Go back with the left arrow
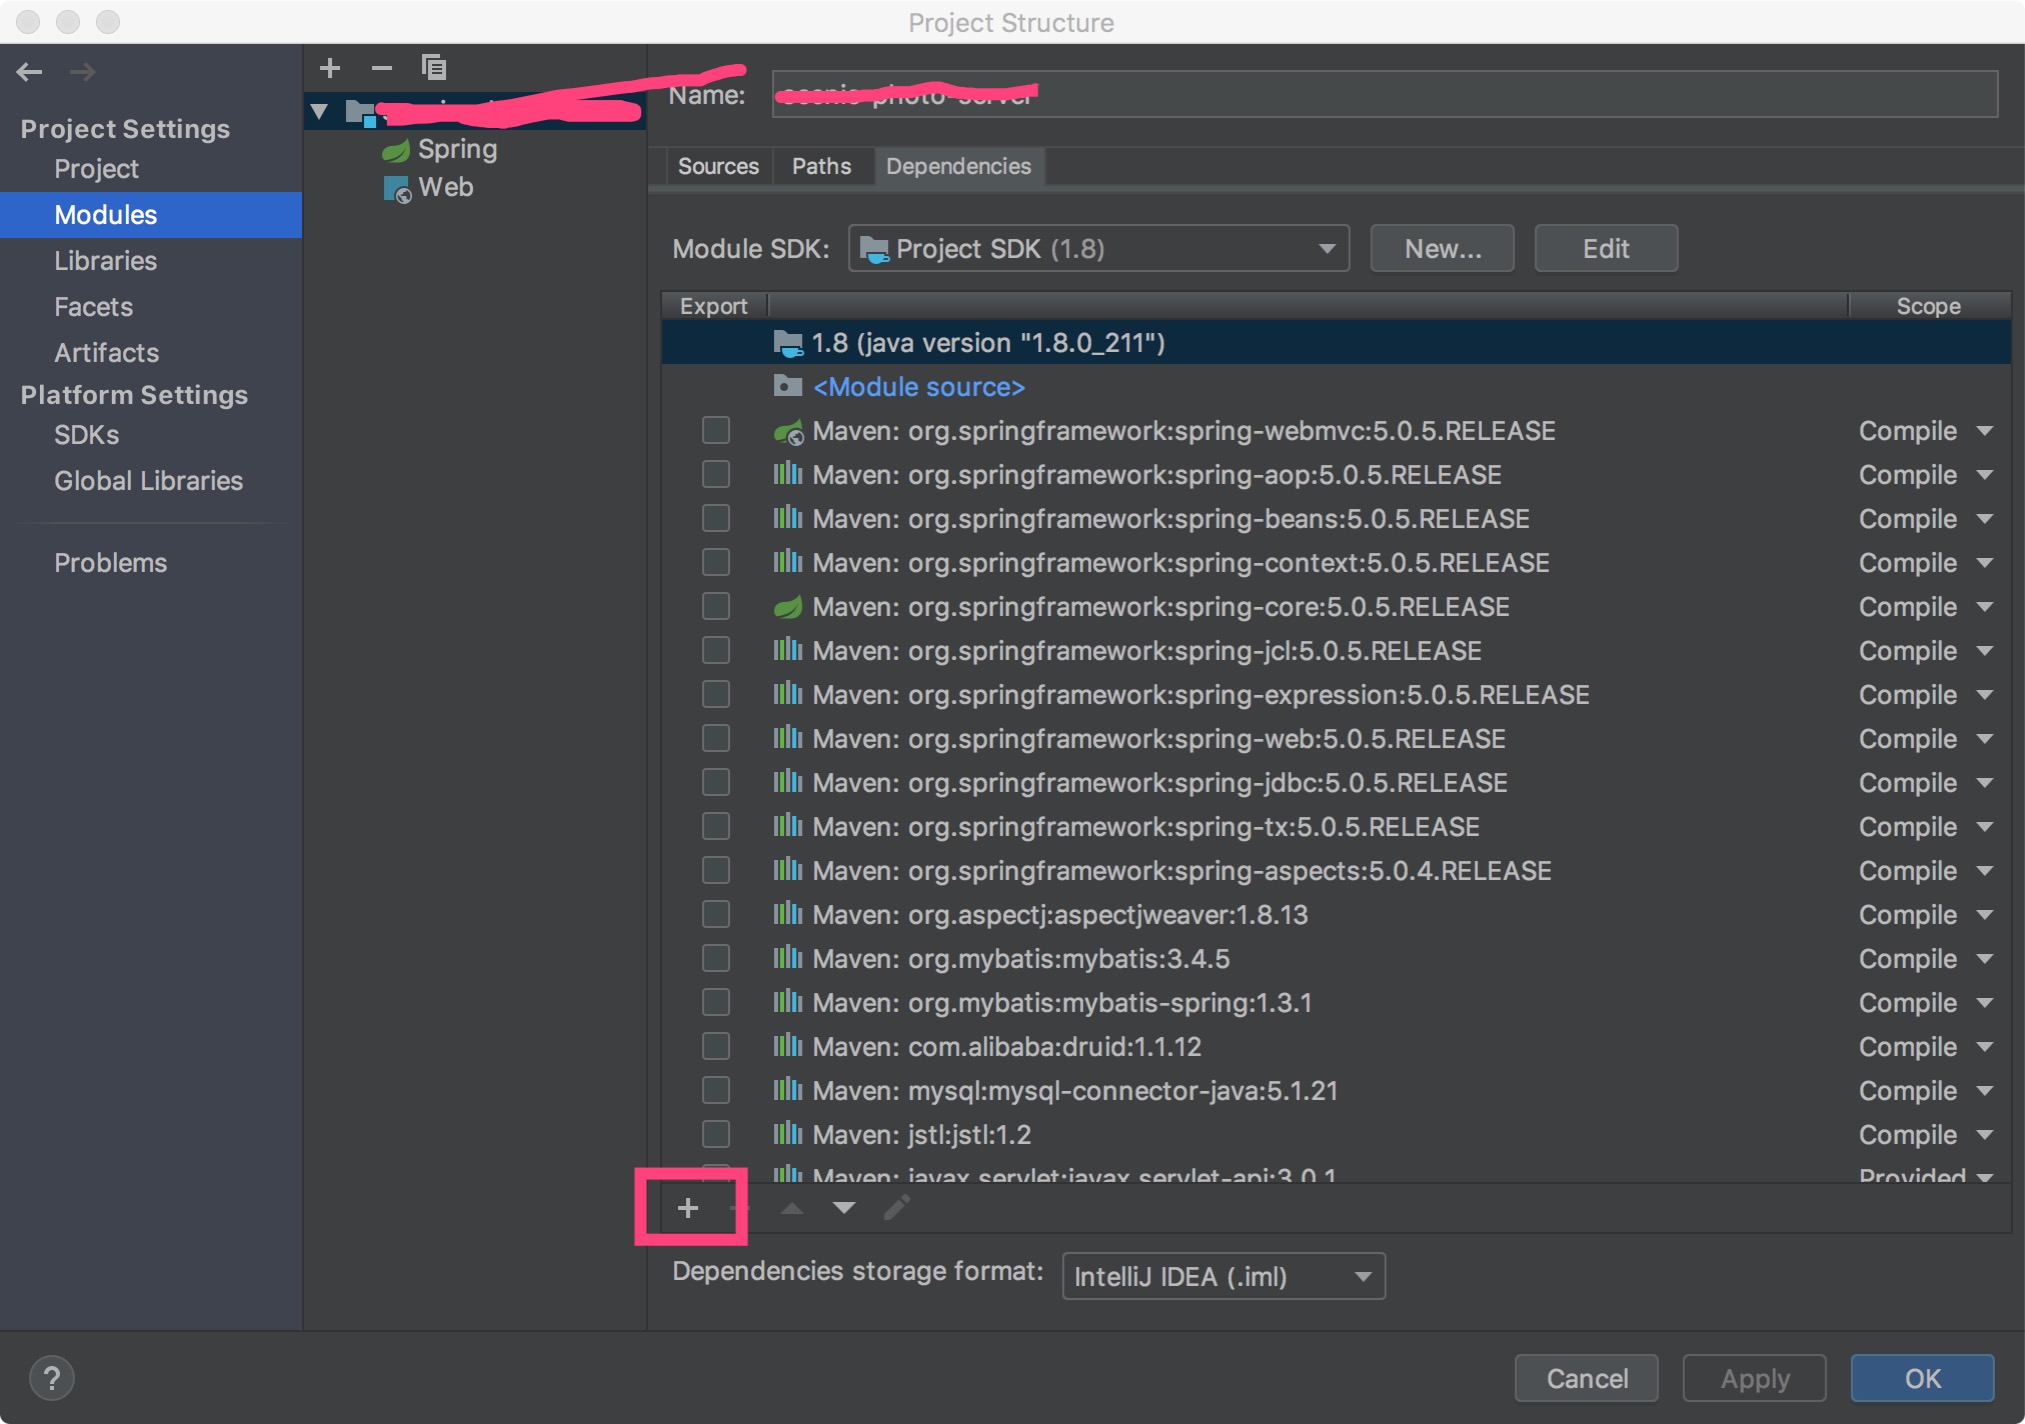 [x=29, y=72]
